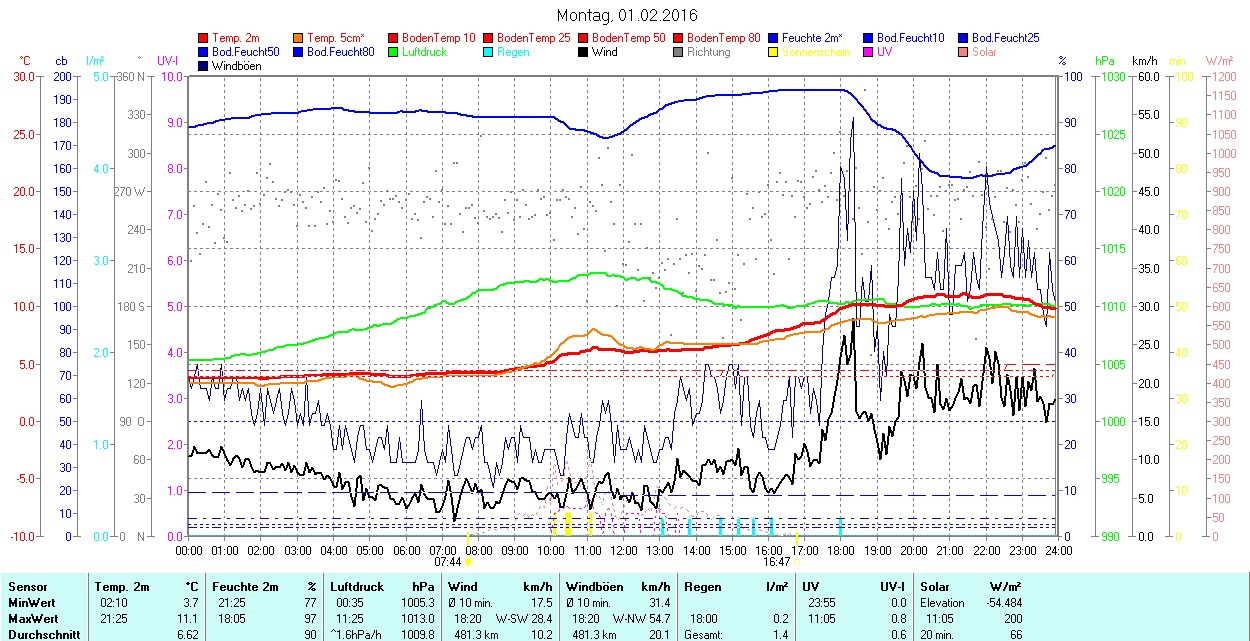1250x641 pixels.
Task: Click the green Luftdruck legend swatch
Action: pos(394,52)
